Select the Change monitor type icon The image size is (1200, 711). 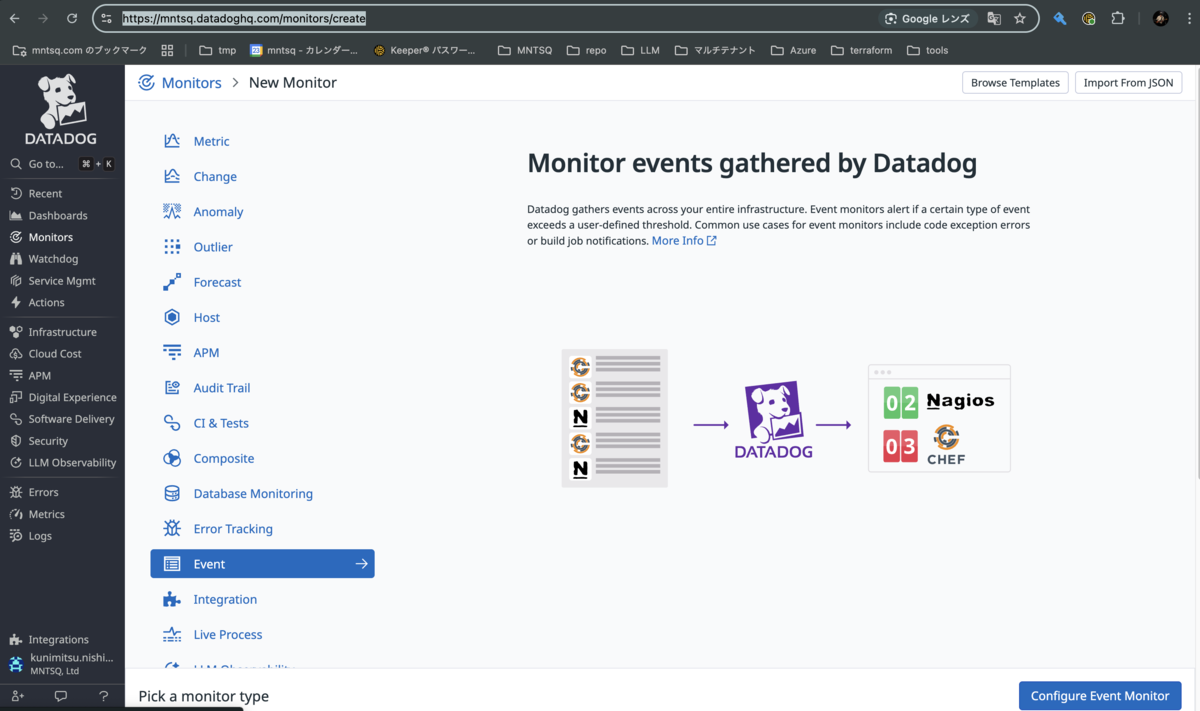pyautogui.click(x=172, y=176)
